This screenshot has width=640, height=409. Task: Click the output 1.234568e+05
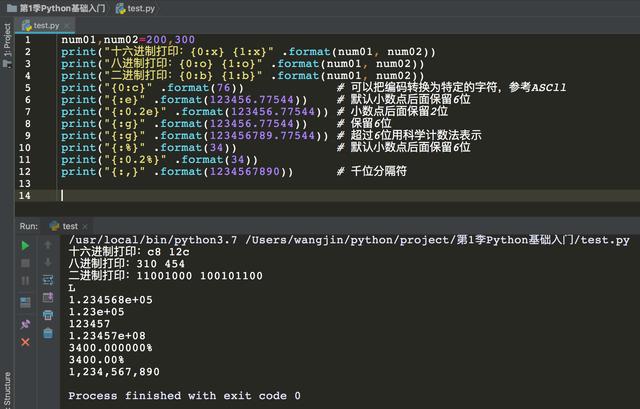[111, 300]
